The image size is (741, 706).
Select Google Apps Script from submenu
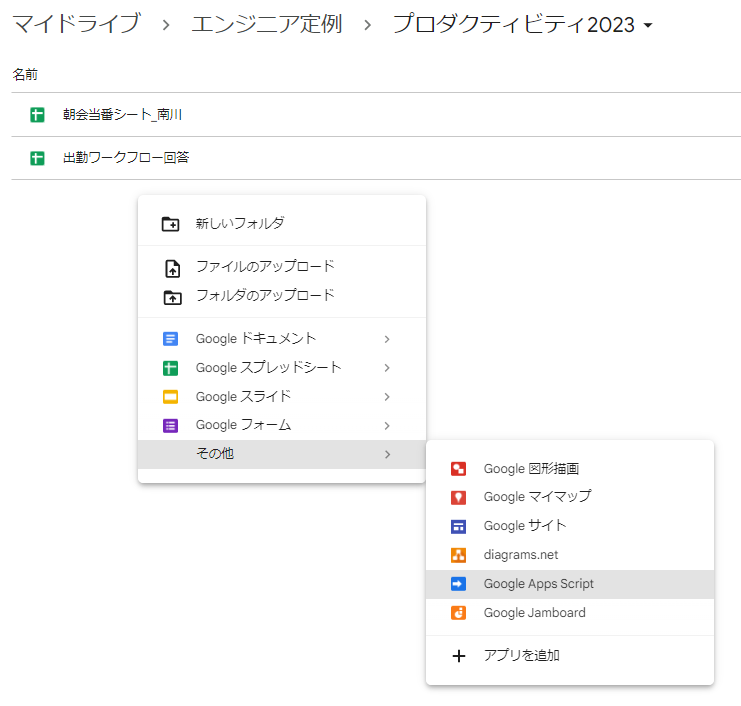570,584
